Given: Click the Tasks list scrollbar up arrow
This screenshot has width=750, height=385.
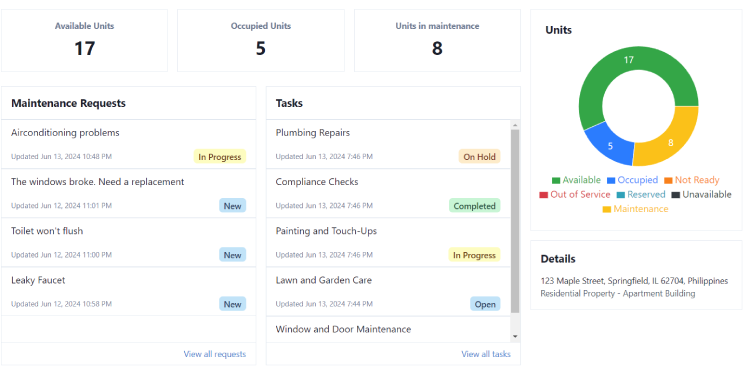Looking at the screenshot, I should point(515,125).
